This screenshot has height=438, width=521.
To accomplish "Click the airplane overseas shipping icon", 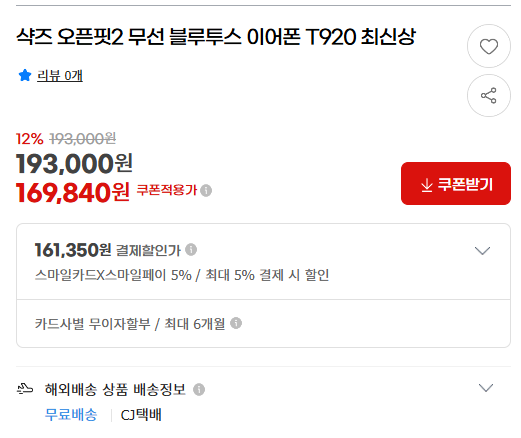I will 25,389.
